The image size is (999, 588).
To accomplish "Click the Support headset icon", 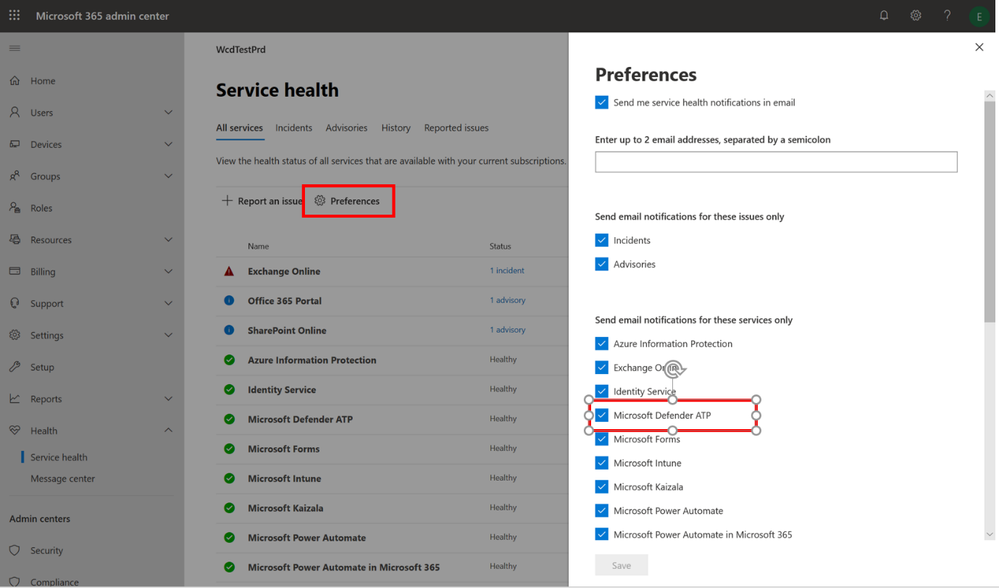I will coord(15,303).
